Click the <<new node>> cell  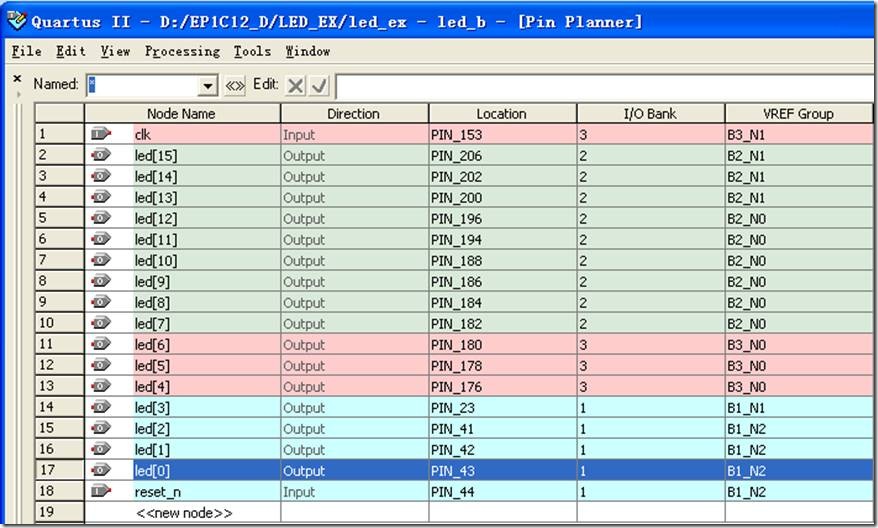click(183, 513)
